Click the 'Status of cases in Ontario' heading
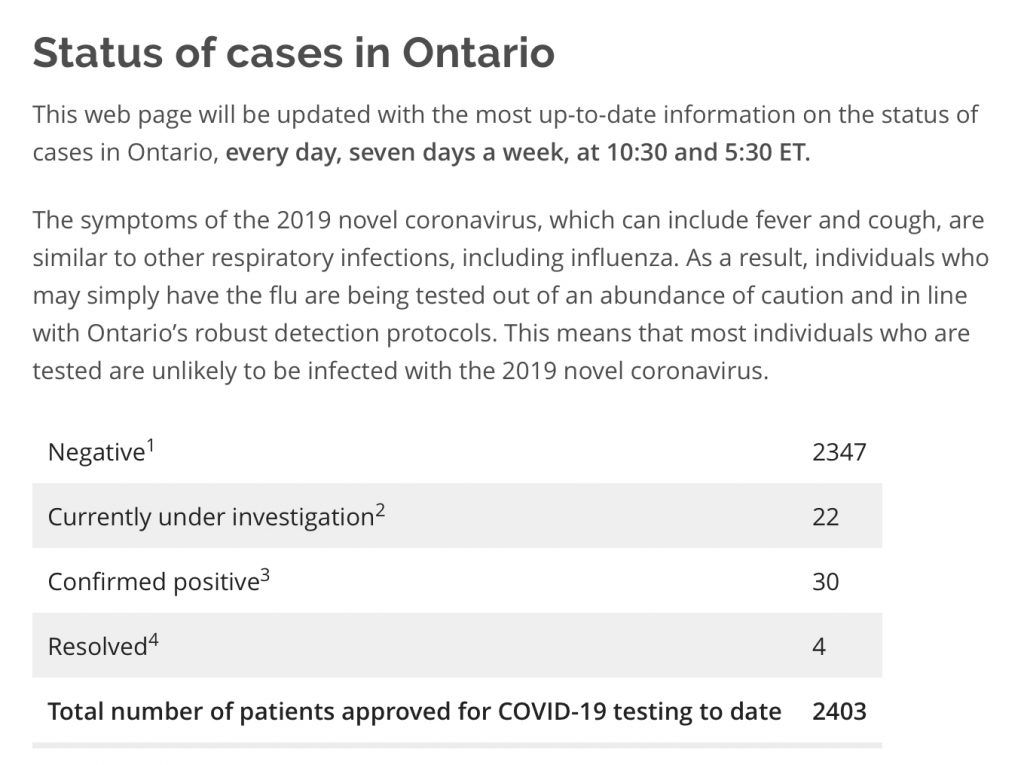 [x=293, y=52]
